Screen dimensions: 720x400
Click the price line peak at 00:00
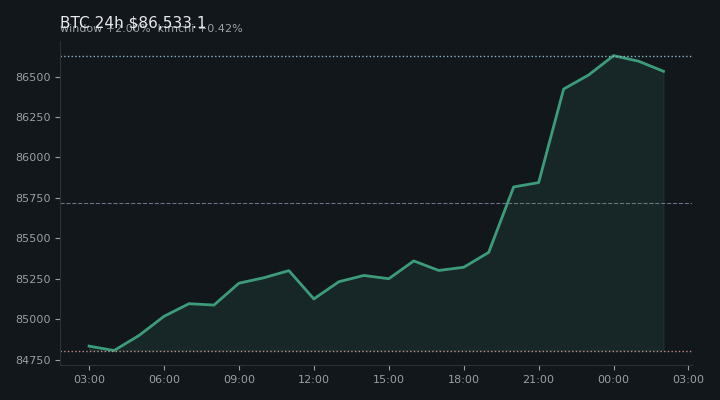[x=614, y=56]
